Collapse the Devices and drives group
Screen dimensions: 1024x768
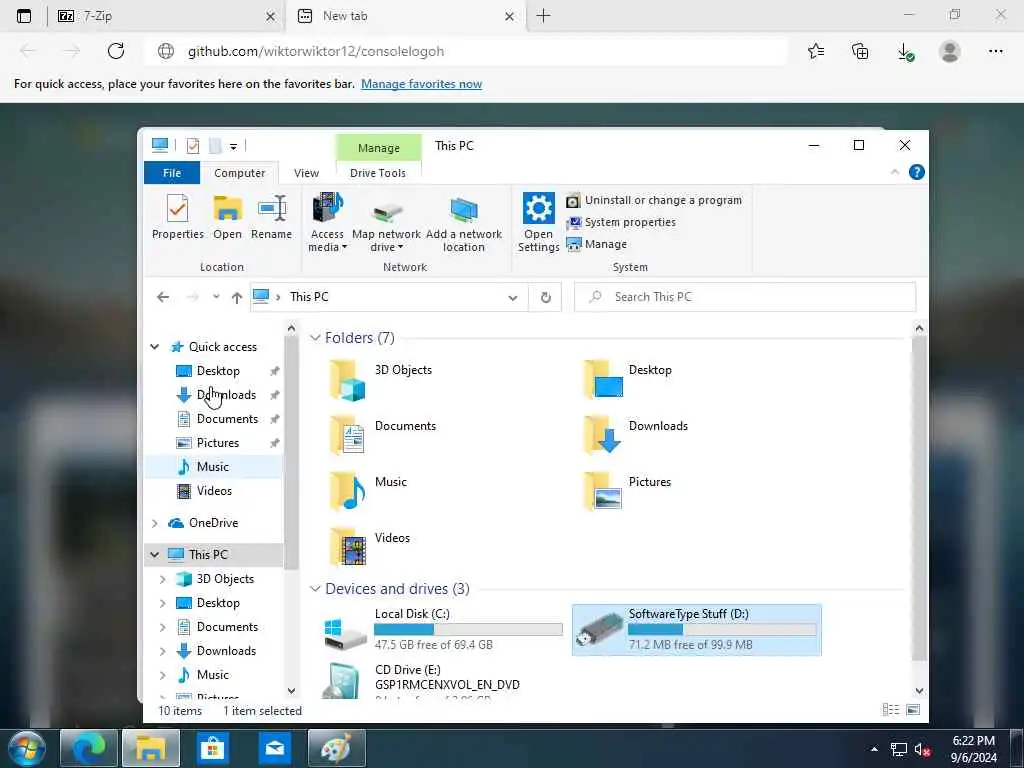(315, 589)
